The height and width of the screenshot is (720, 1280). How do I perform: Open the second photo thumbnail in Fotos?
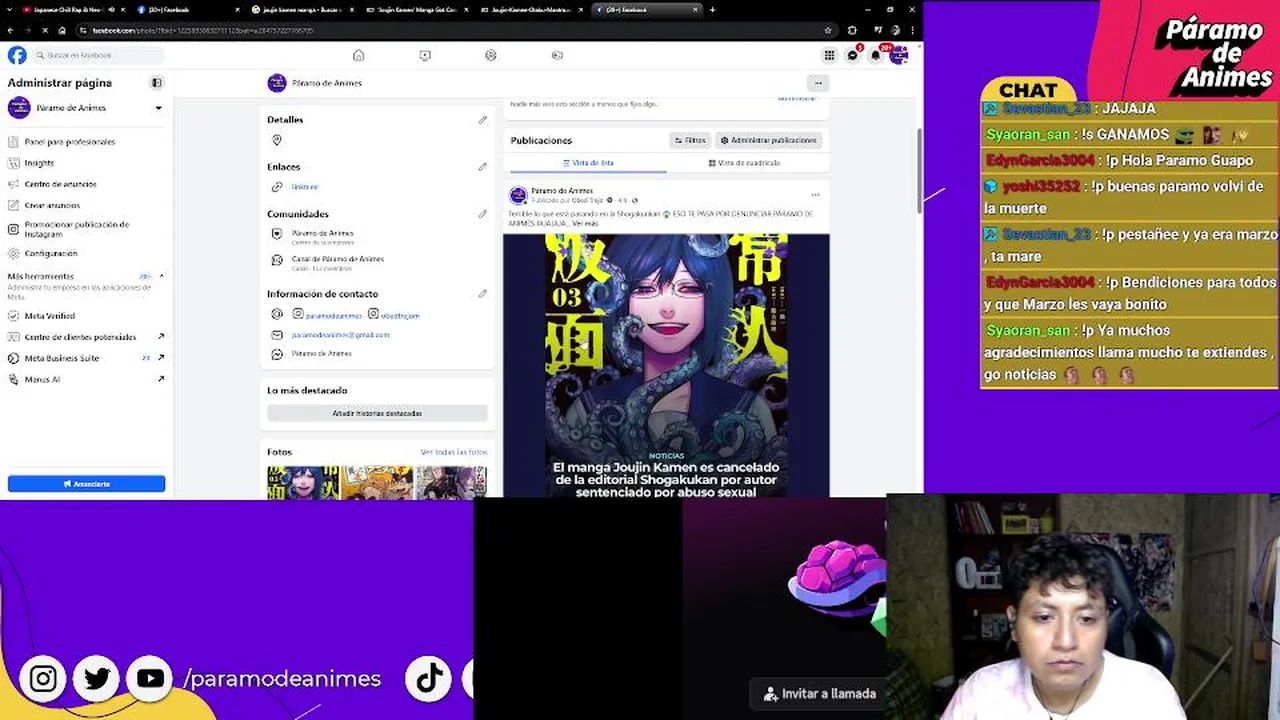click(377, 483)
